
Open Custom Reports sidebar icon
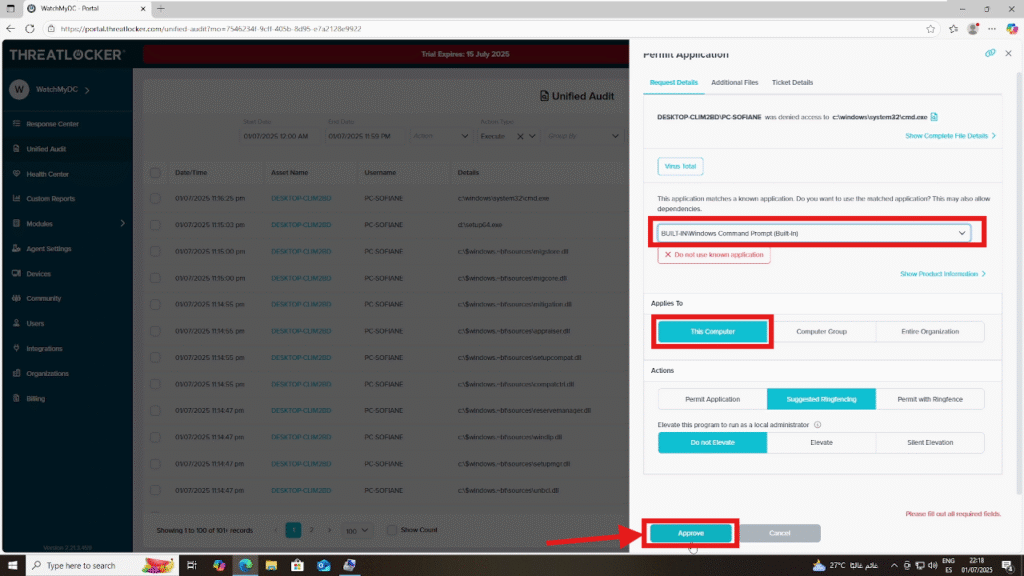[x=16, y=199]
